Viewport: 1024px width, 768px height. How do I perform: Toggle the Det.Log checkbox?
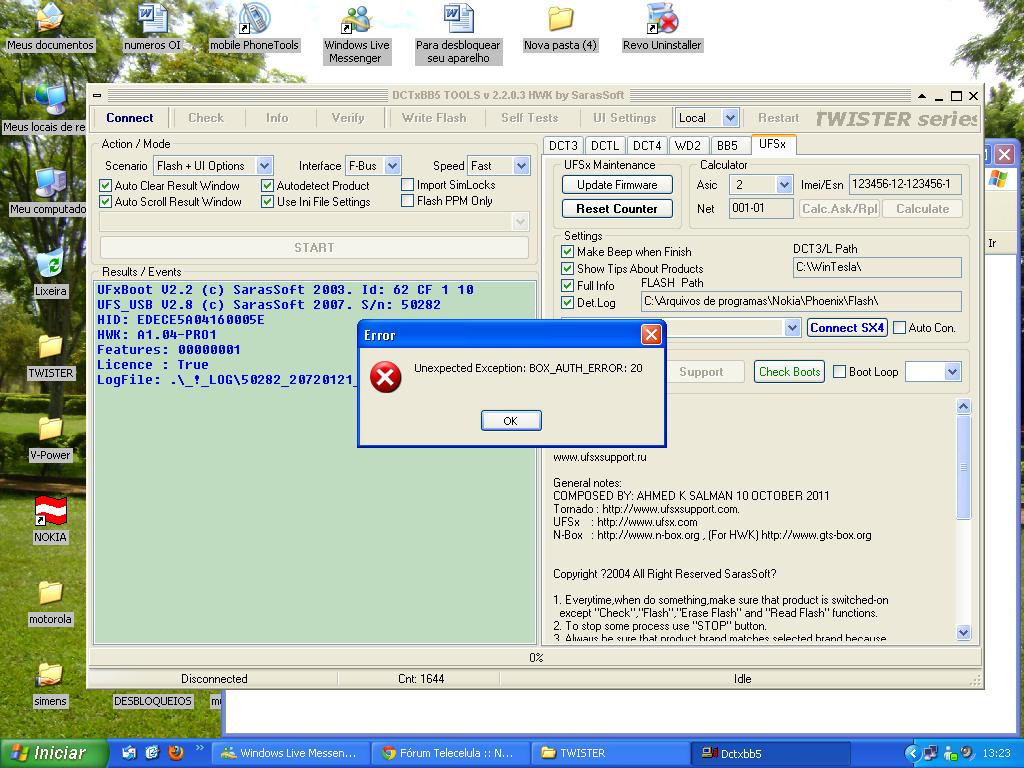tap(568, 302)
